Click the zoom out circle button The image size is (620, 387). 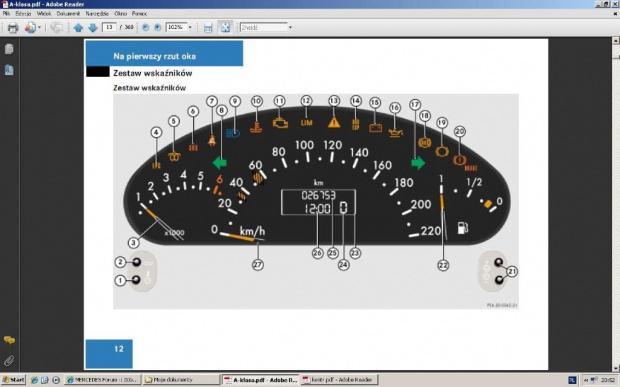click(146, 27)
